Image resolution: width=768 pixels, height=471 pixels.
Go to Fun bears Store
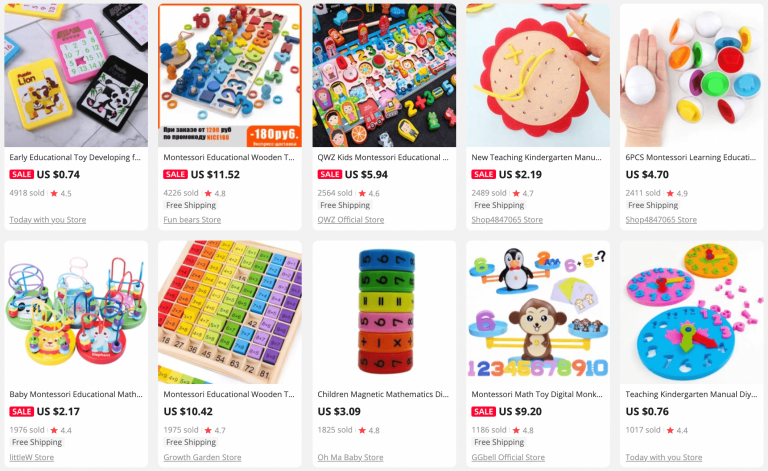click(x=192, y=220)
